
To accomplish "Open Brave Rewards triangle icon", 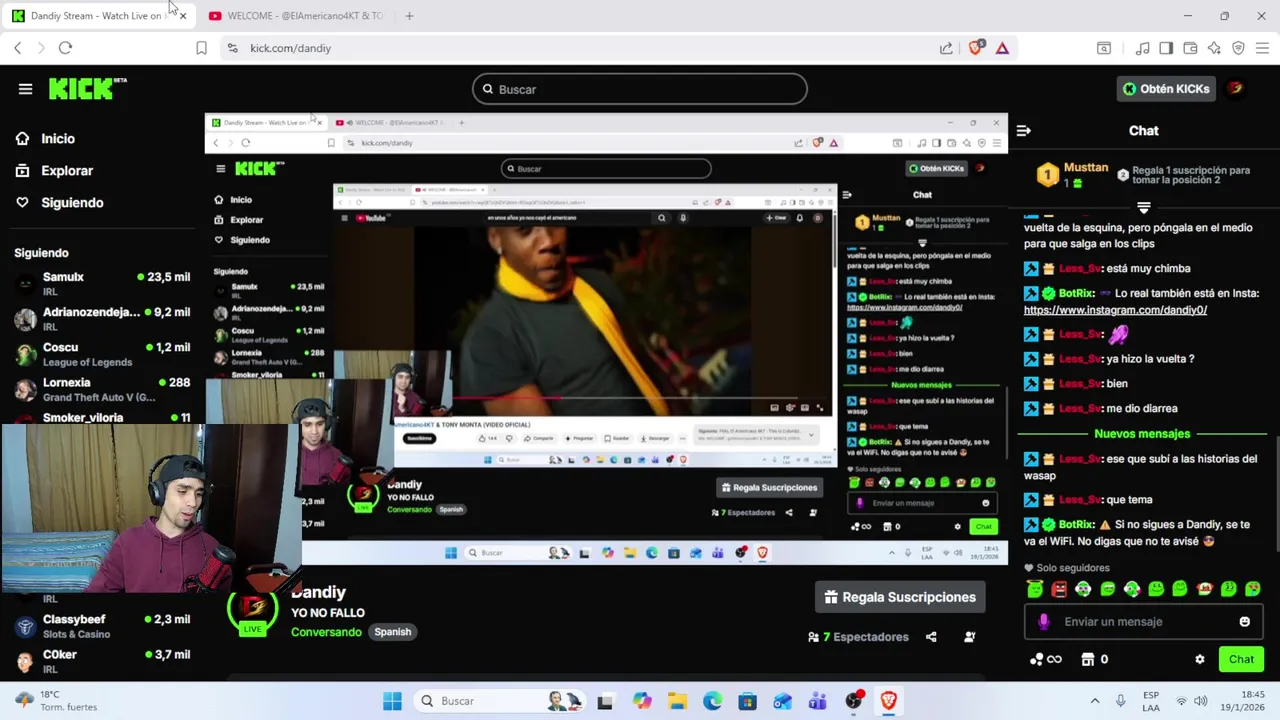I will point(1002,48).
